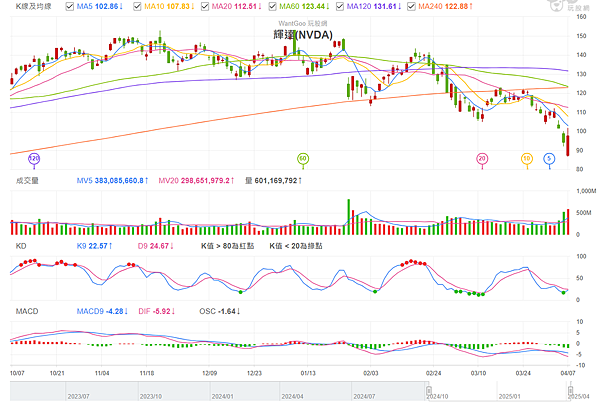This screenshot has height=405, width=600.
Task: Click the 2024/04 area in range navigator
Action: (293, 397)
